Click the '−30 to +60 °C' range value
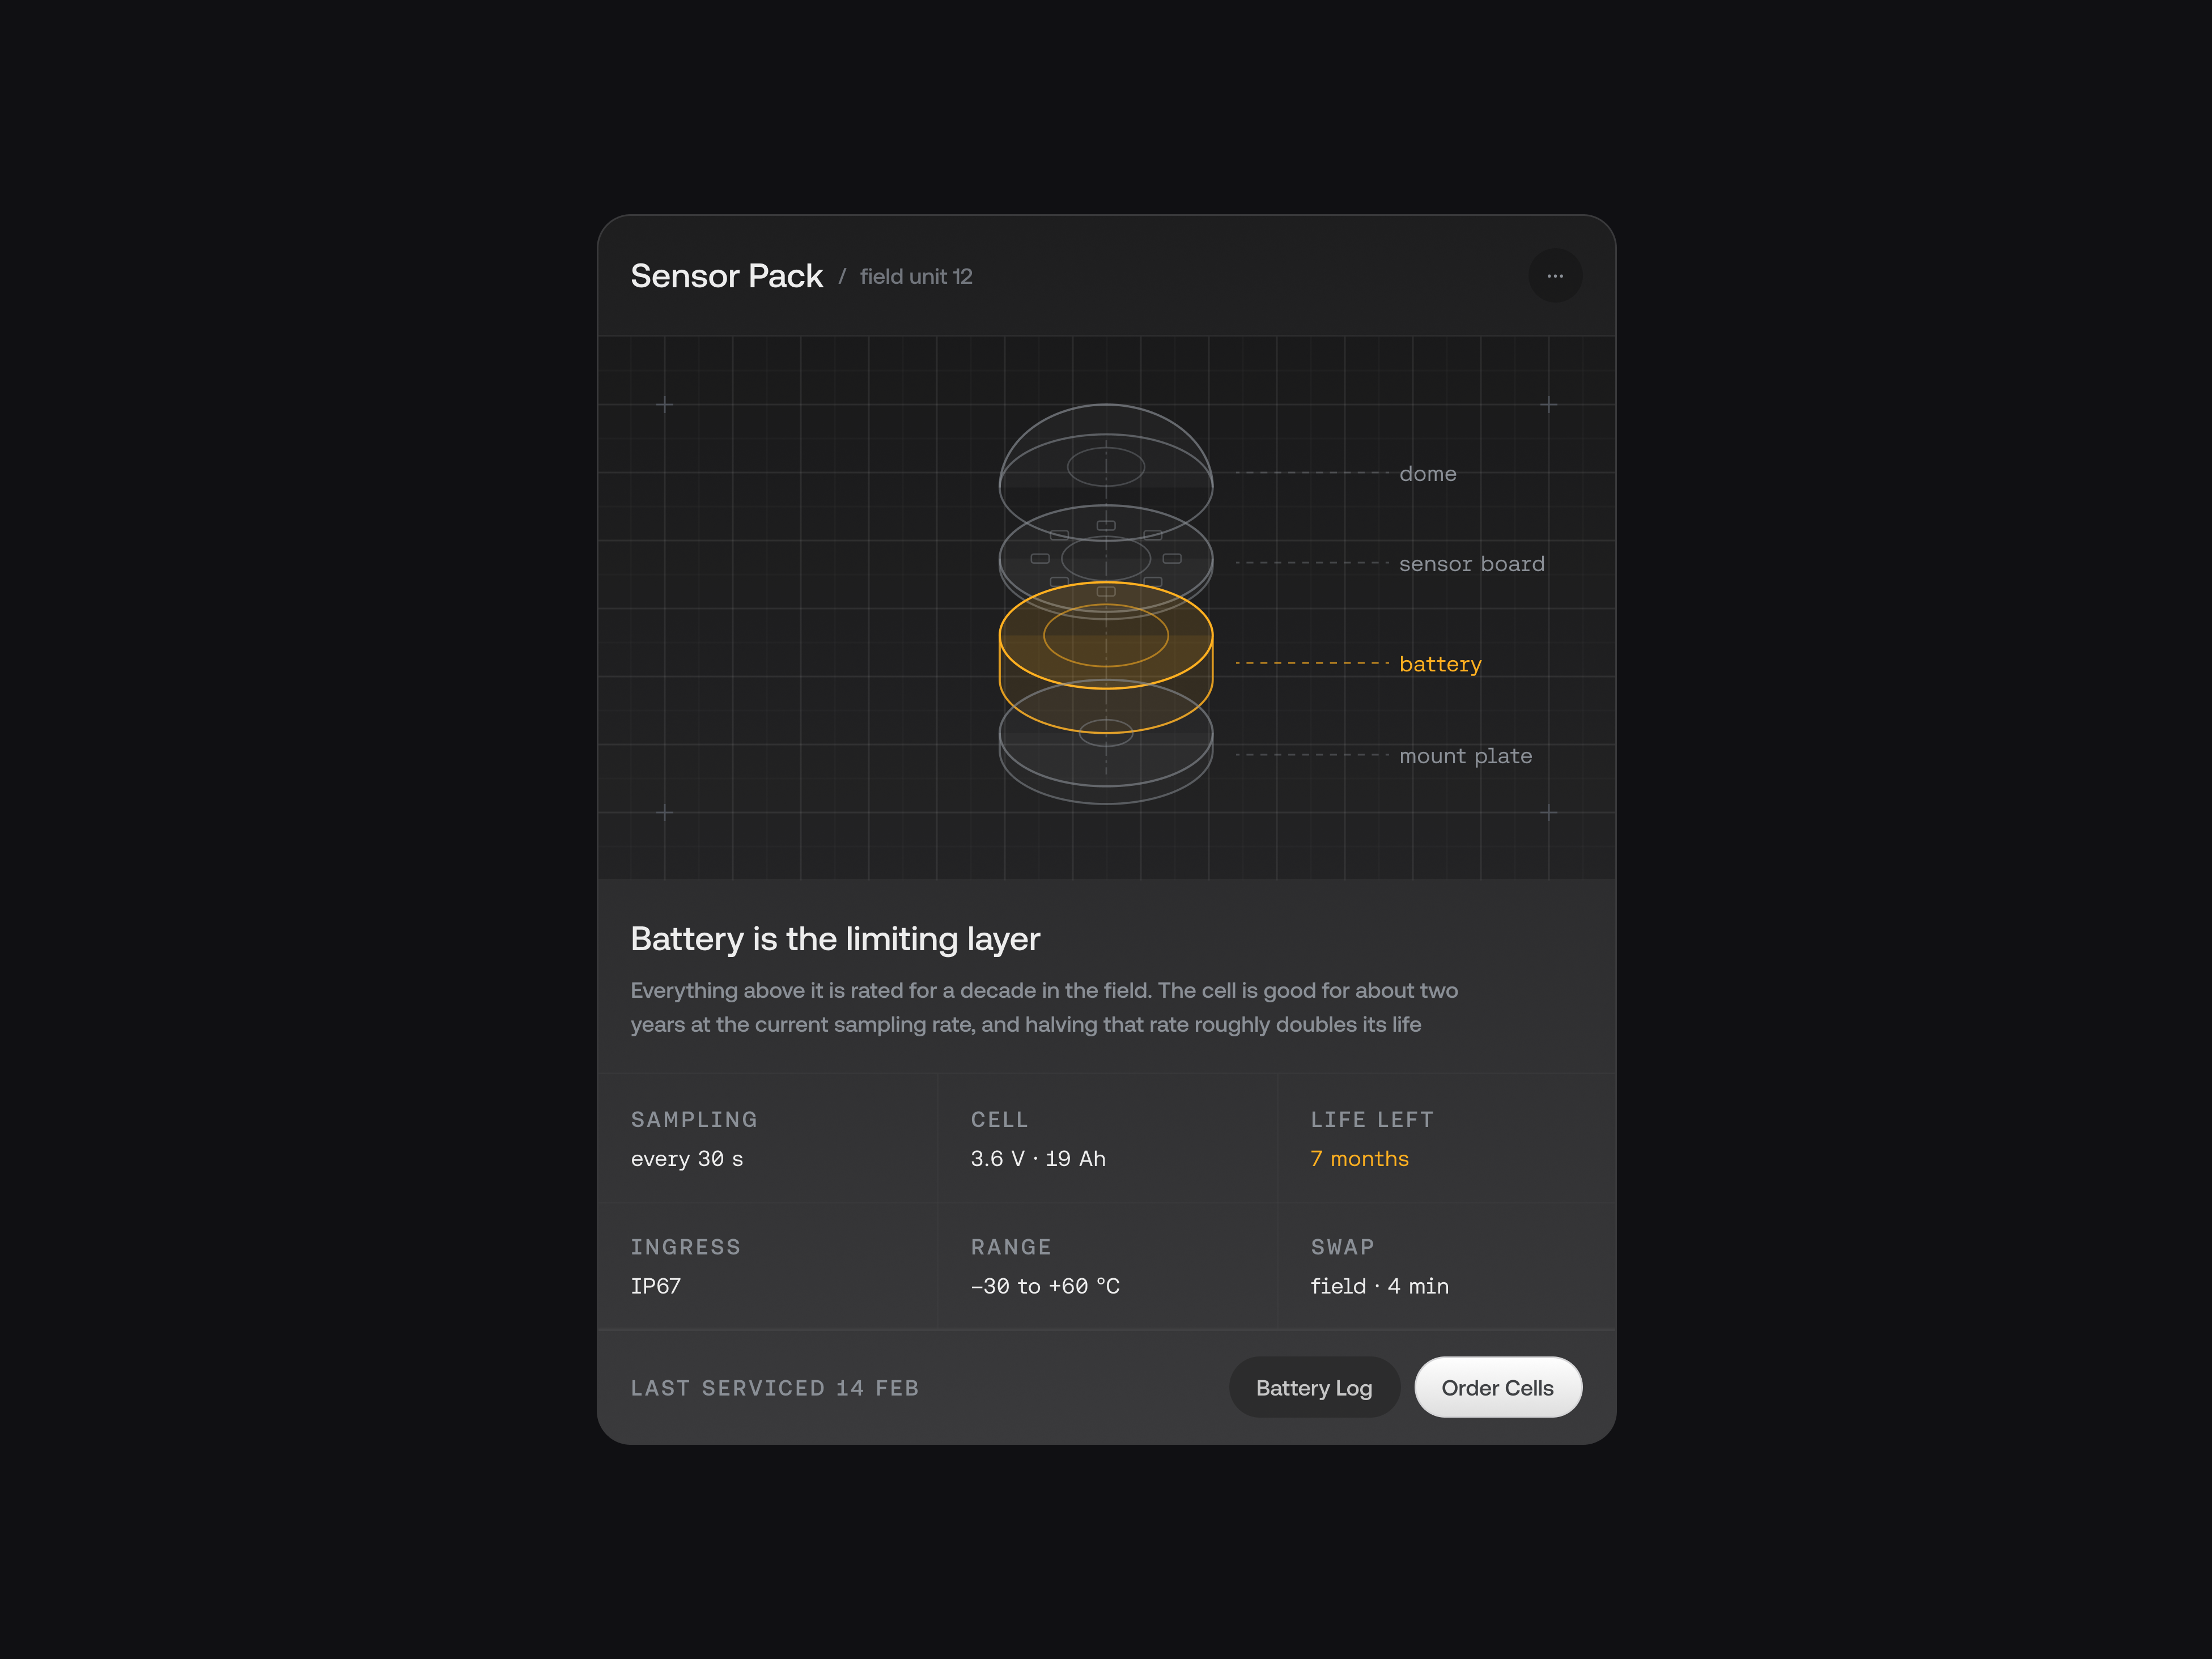The image size is (2212, 1659). click(x=1045, y=1286)
